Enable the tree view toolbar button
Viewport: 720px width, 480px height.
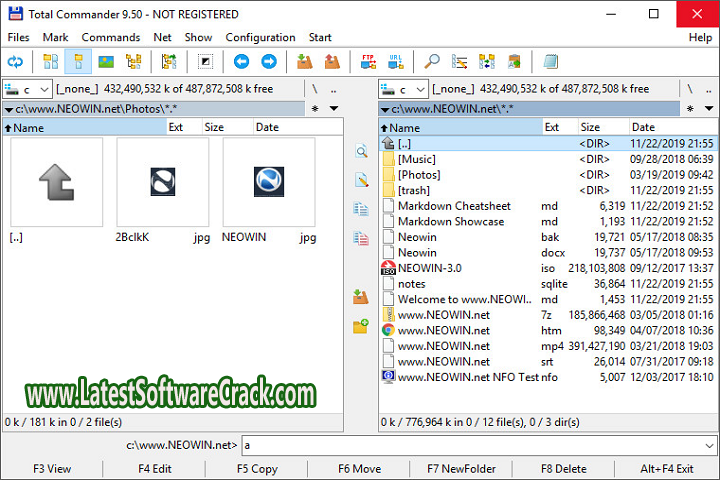coord(133,62)
